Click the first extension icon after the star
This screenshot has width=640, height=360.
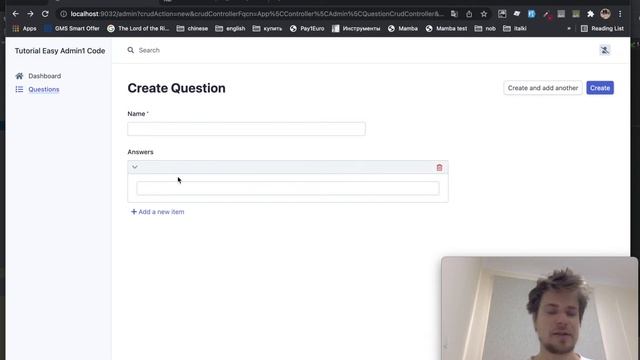(502, 14)
